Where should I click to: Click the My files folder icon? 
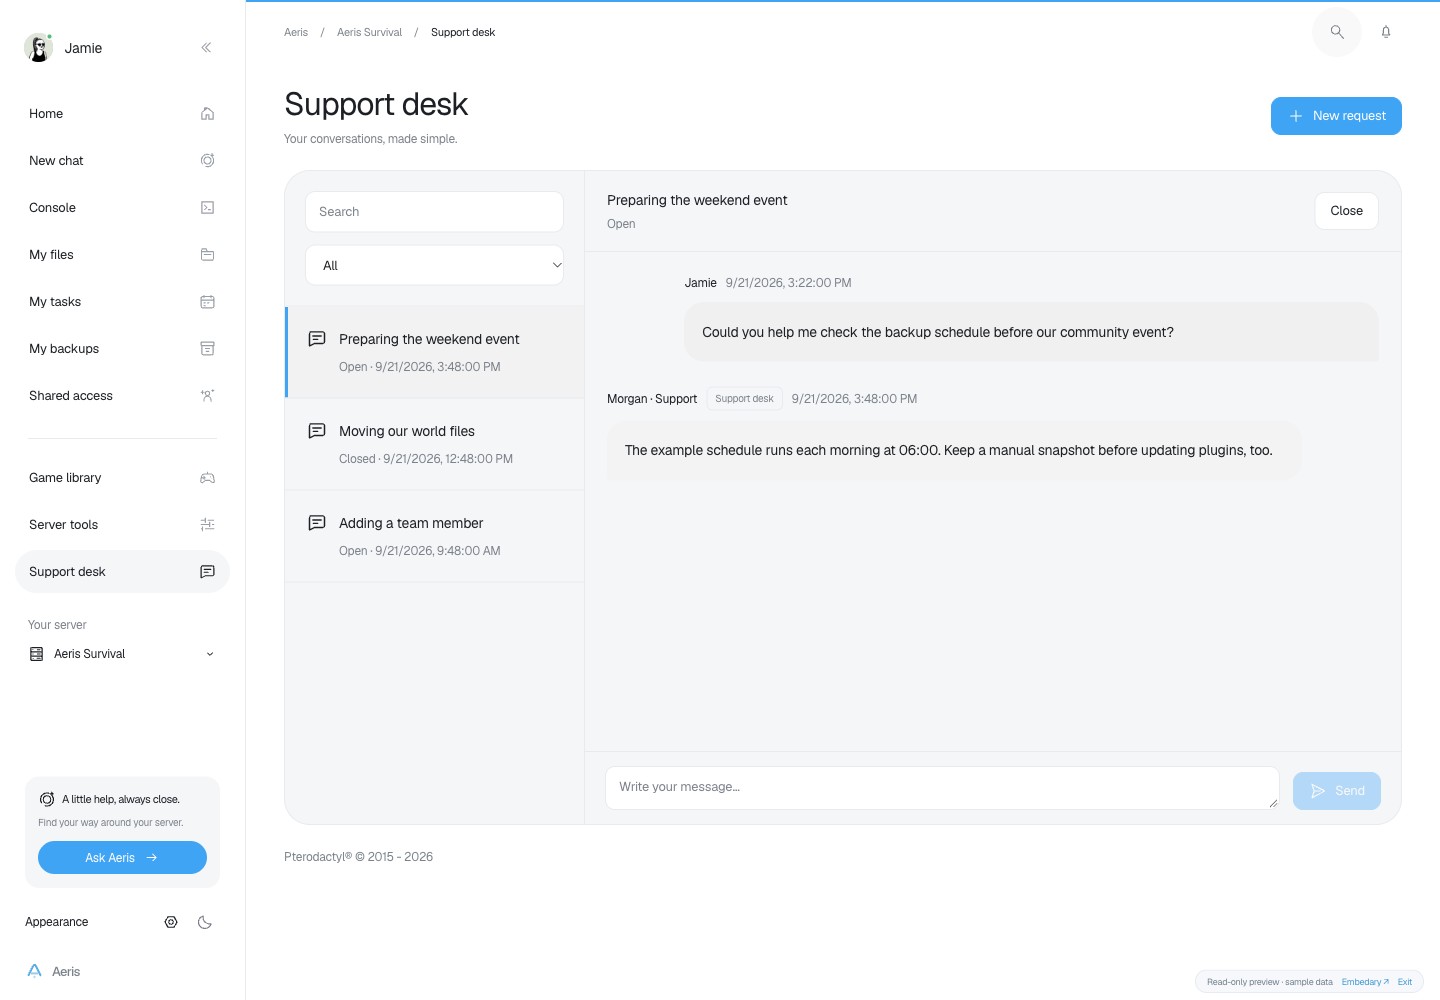[x=207, y=254]
